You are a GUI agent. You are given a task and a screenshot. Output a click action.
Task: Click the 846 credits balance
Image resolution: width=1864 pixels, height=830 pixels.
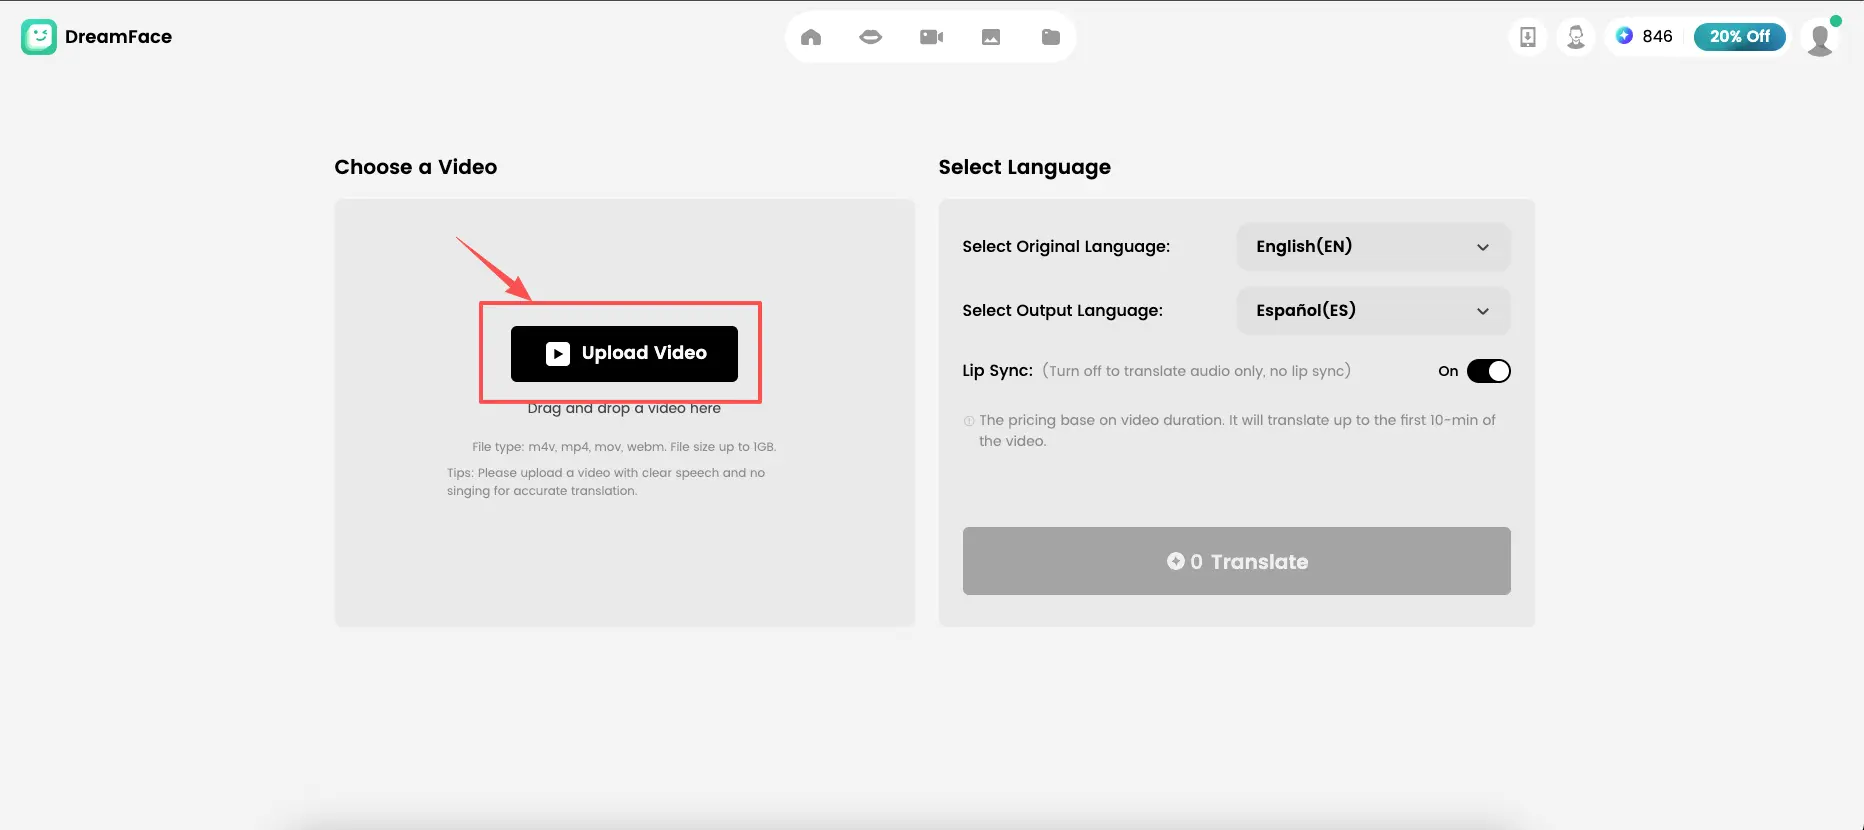1646,37
